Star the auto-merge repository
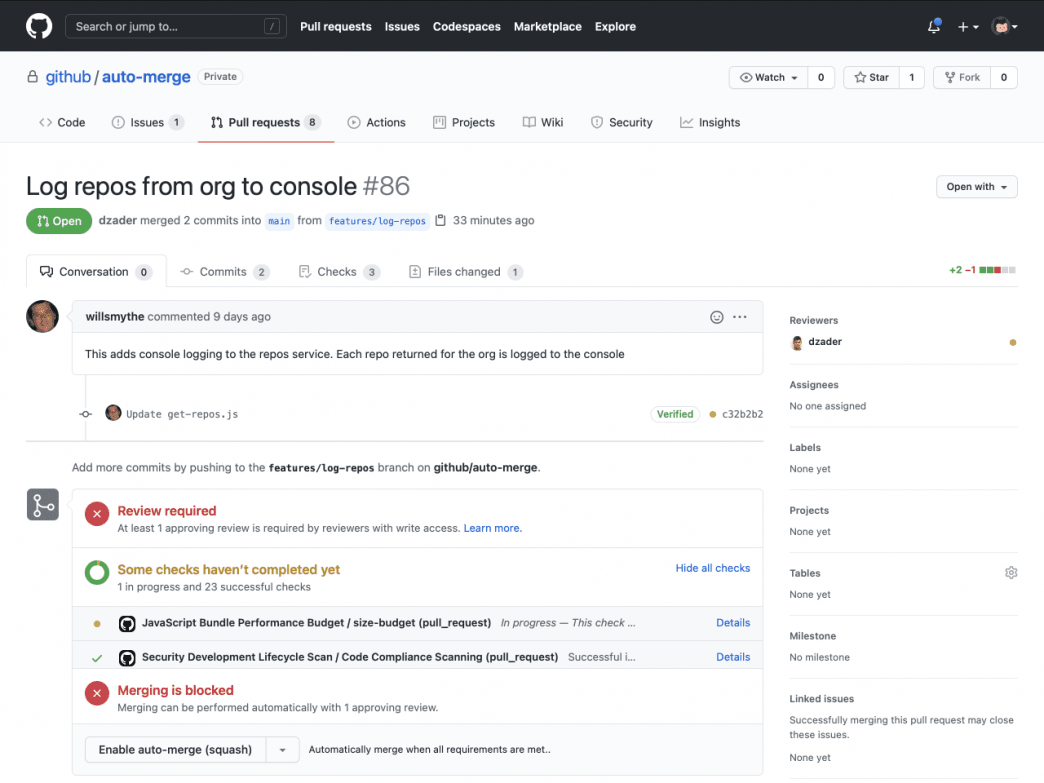 pyautogui.click(x=871, y=77)
